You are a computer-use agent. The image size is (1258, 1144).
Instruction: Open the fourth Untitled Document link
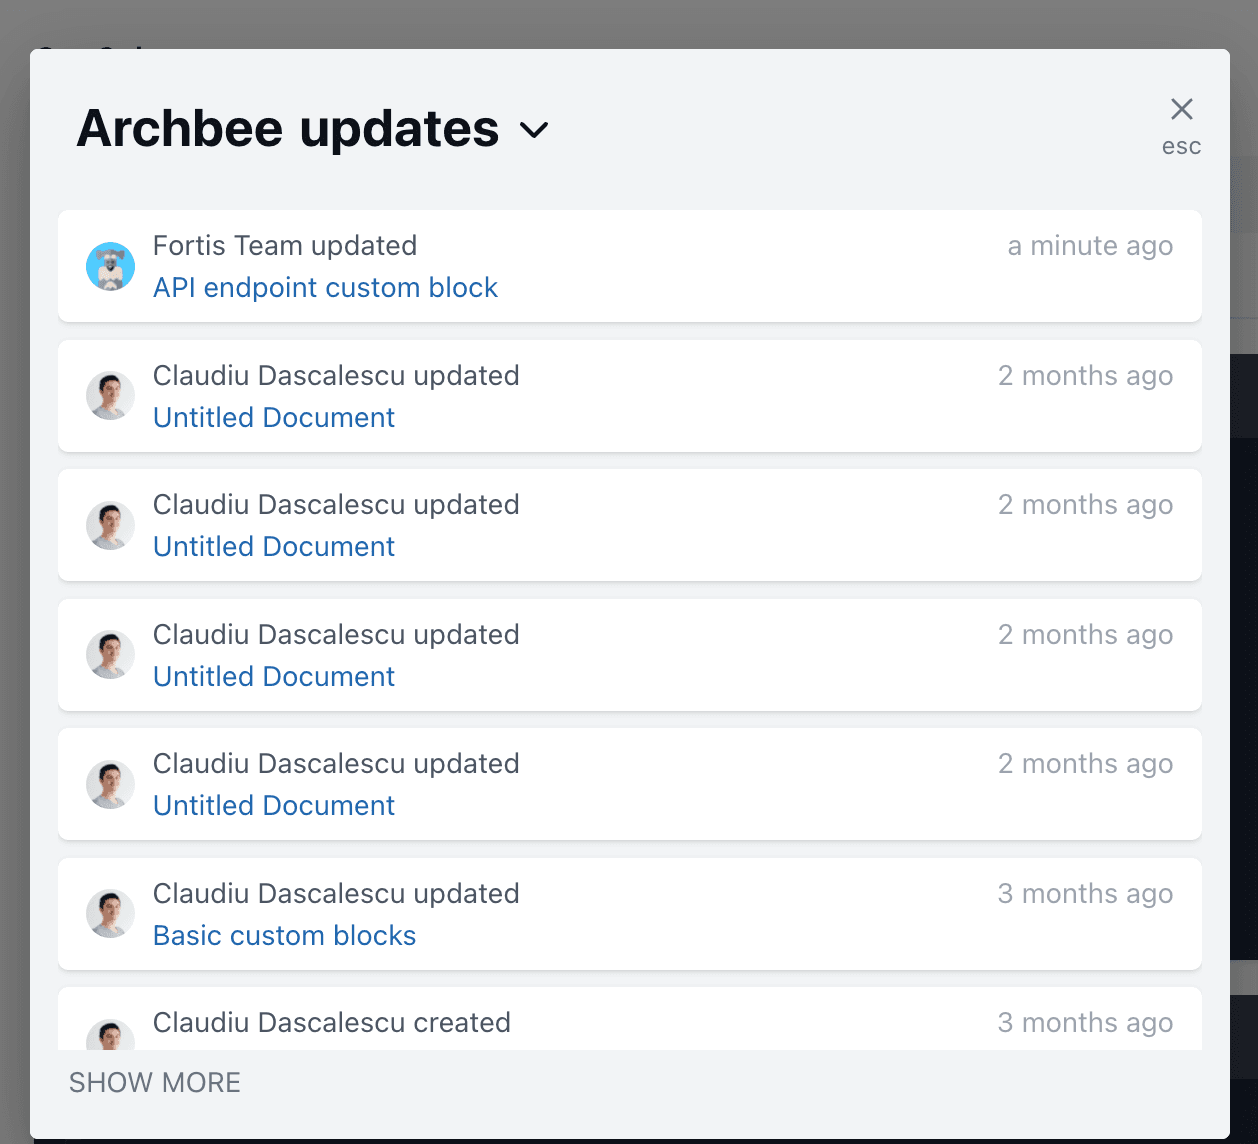tap(274, 806)
